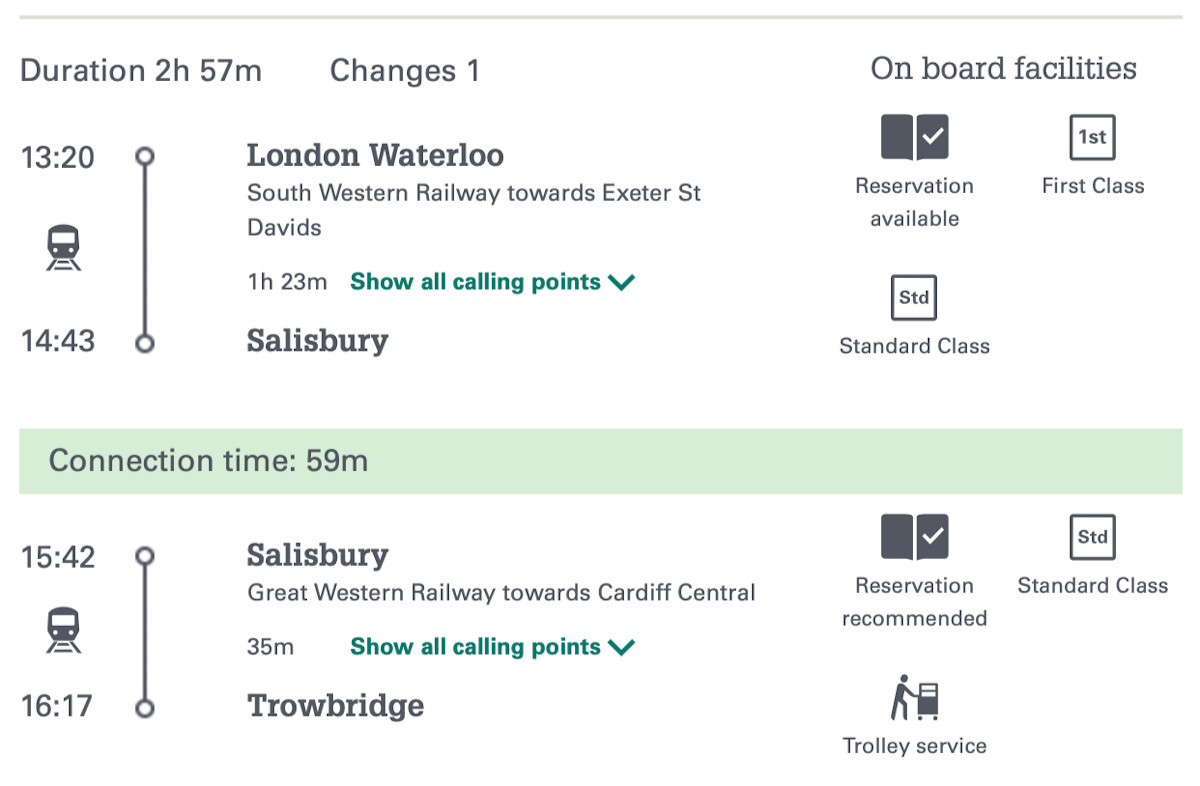Click the On board facilities heading
The height and width of the screenshot is (786, 1200).
(x=1003, y=68)
